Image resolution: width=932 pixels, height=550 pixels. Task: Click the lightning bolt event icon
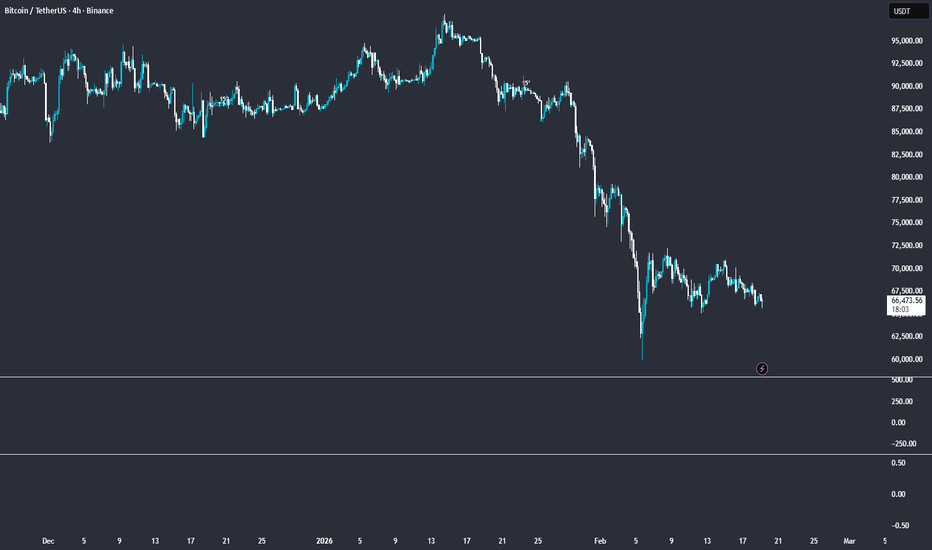[x=762, y=368]
